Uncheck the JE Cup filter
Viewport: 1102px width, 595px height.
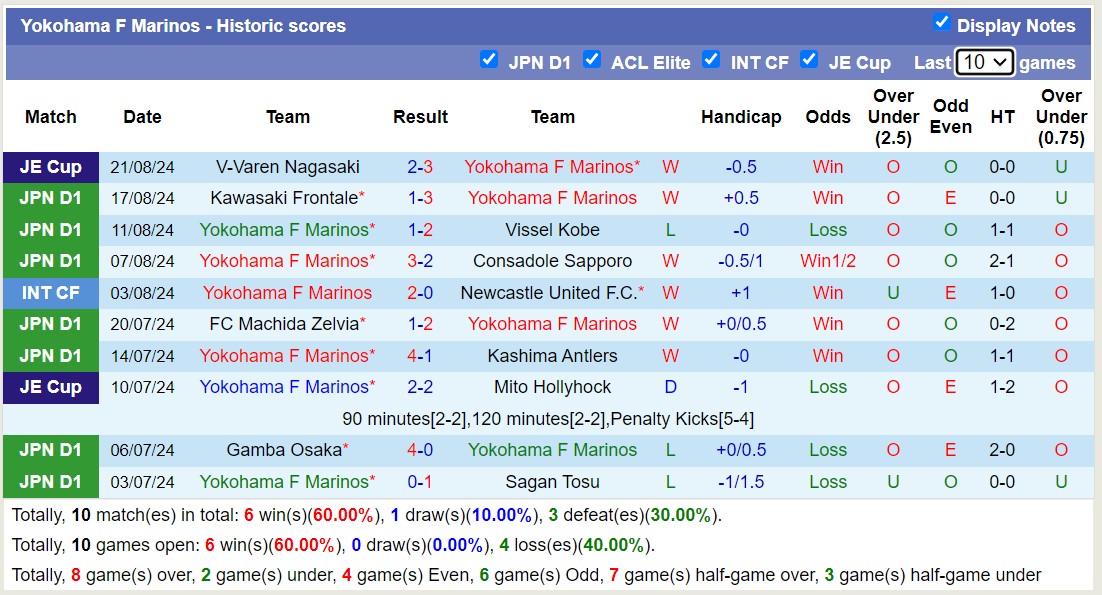(x=809, y=60)
